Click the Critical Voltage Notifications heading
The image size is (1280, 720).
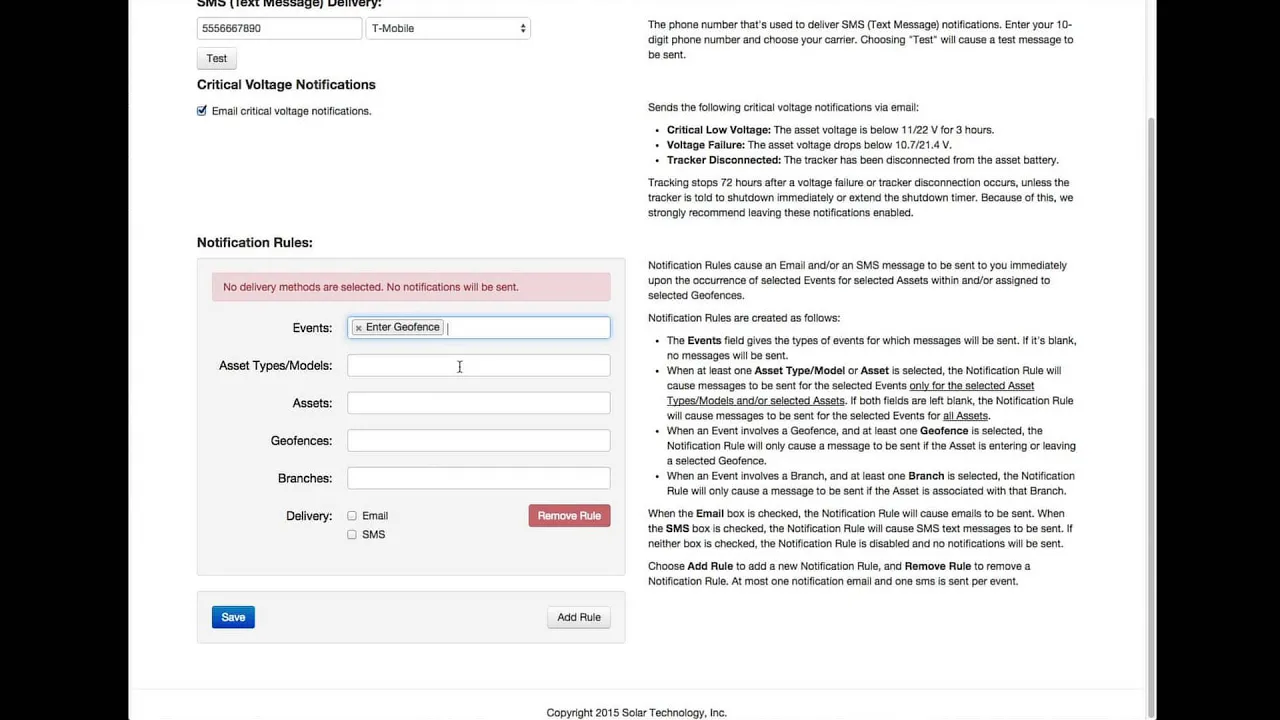tap(286, 85)
